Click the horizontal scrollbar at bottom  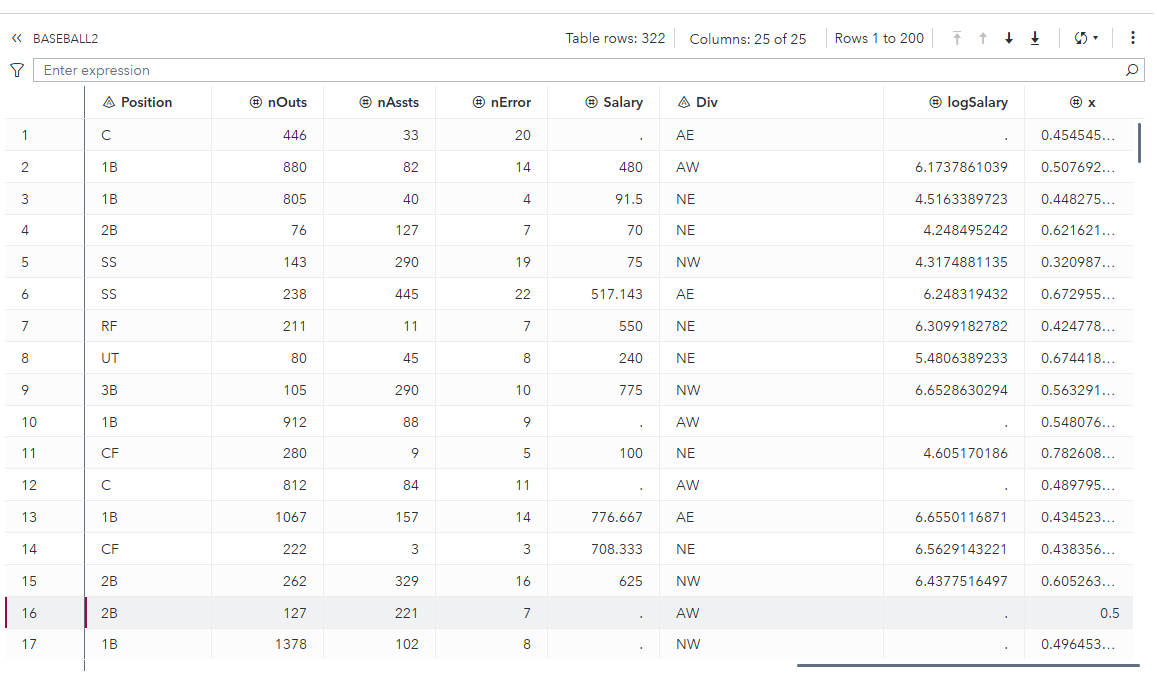pos(967,665)
